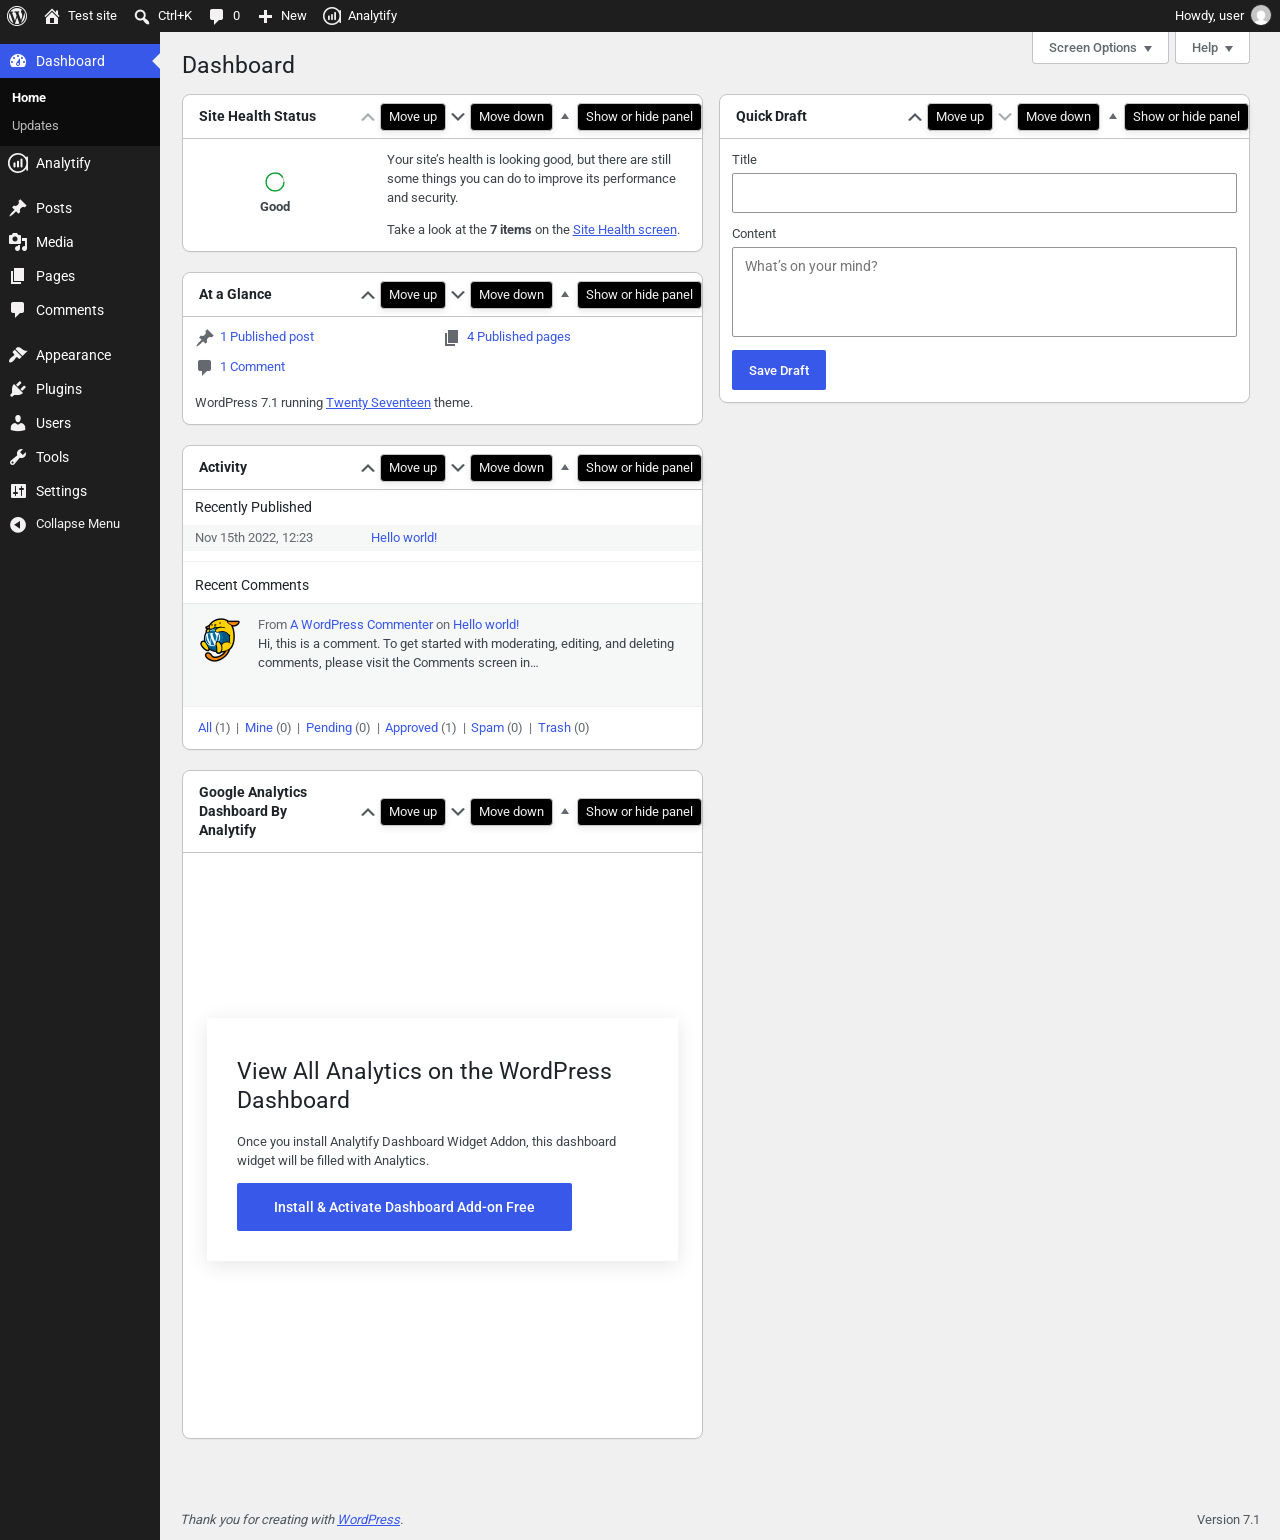Open Home submenu item
The height and width of the screenshot is (1540, 1280).
[x=29, y=98]
